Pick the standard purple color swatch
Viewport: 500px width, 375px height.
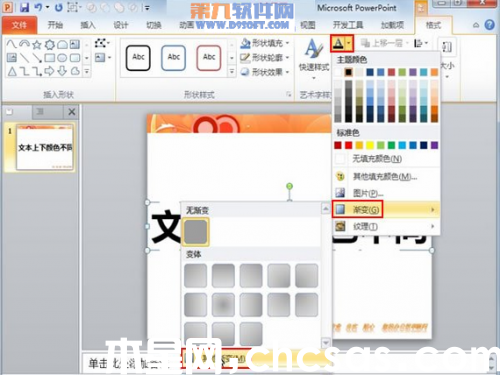(434, 145)
